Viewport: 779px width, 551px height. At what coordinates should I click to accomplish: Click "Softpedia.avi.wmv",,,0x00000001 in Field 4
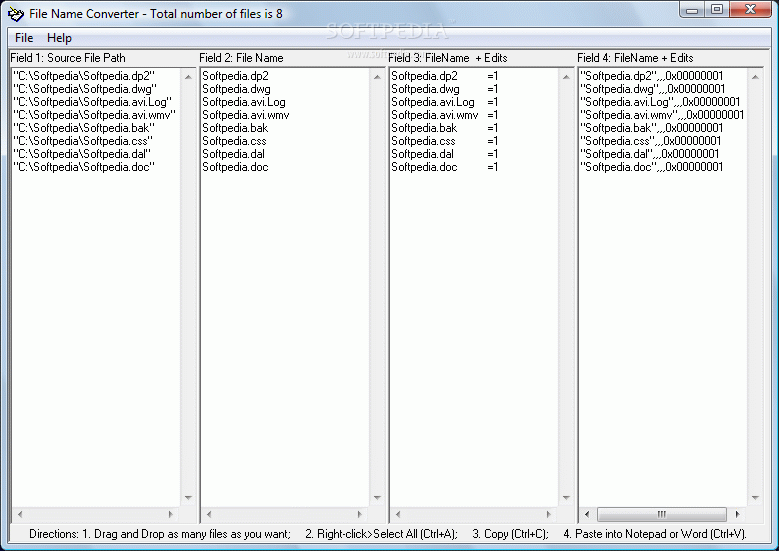pyautogui.click(x=662, y=115)
